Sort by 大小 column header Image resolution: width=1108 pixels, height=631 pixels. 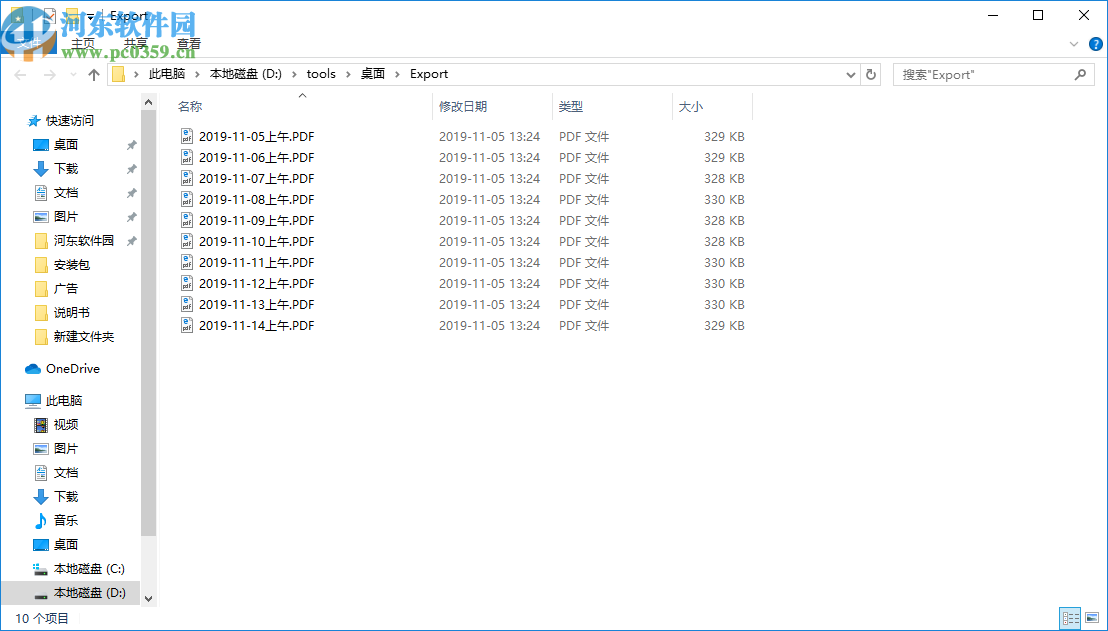(691, 107)
